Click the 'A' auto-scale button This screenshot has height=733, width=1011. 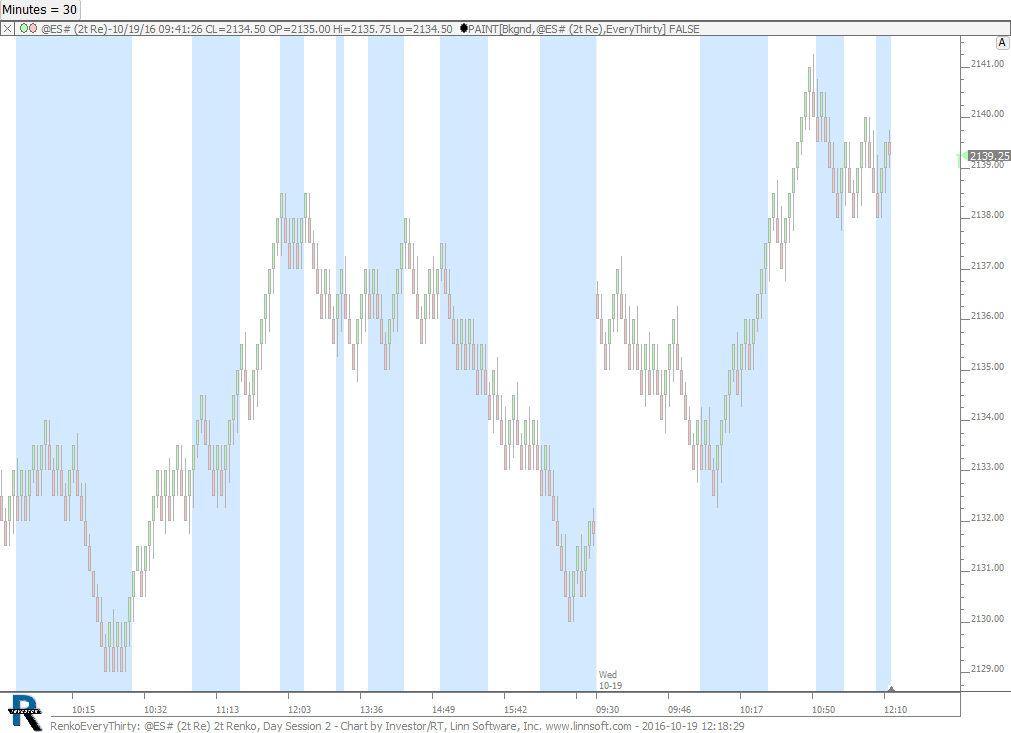point(1001,43)
